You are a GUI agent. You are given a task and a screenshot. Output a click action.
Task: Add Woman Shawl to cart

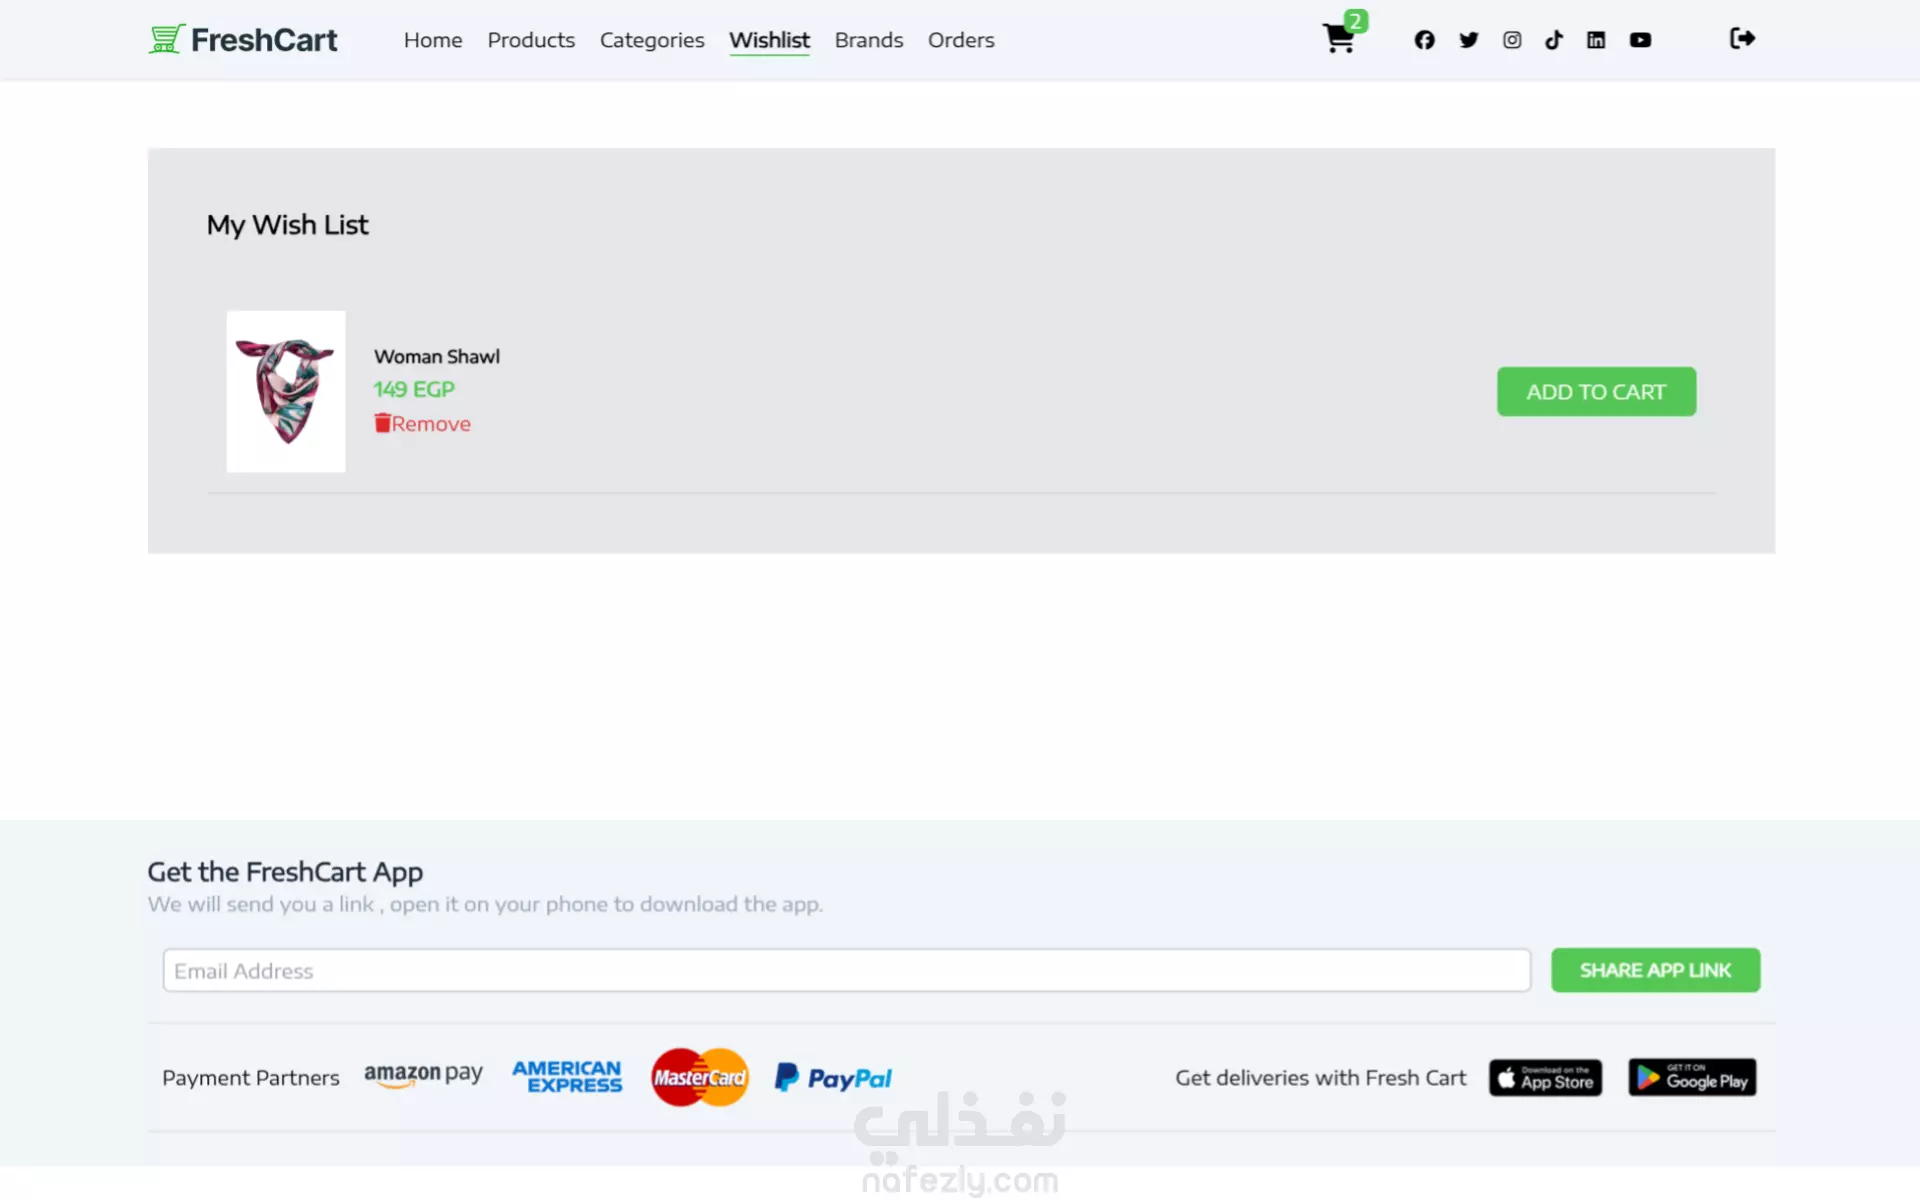[x=1596, y=392]
